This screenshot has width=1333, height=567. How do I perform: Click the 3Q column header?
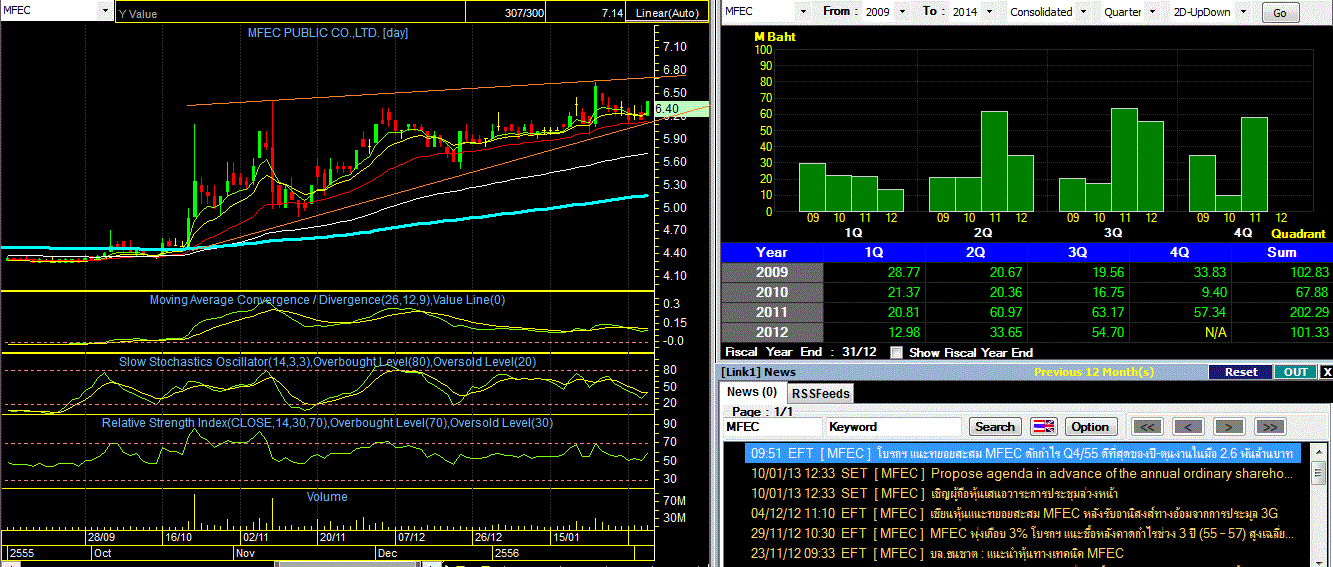pos(1077,252)
